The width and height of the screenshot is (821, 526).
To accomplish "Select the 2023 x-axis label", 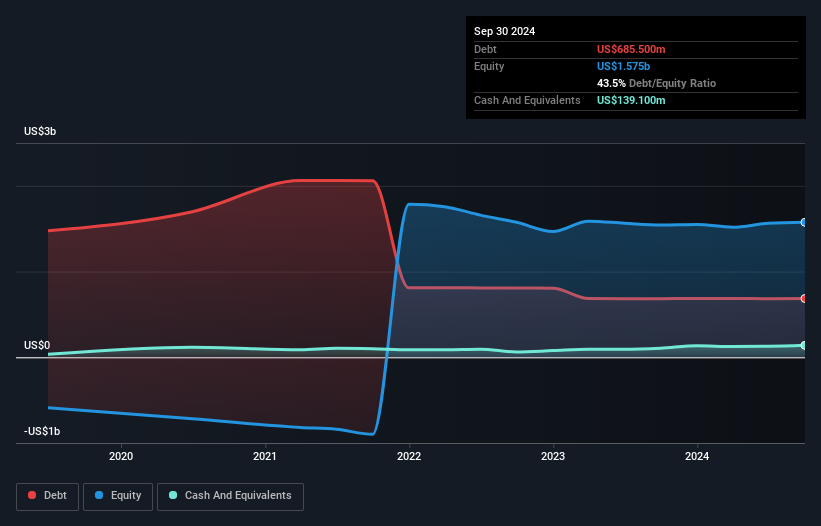I will point(553,456).
